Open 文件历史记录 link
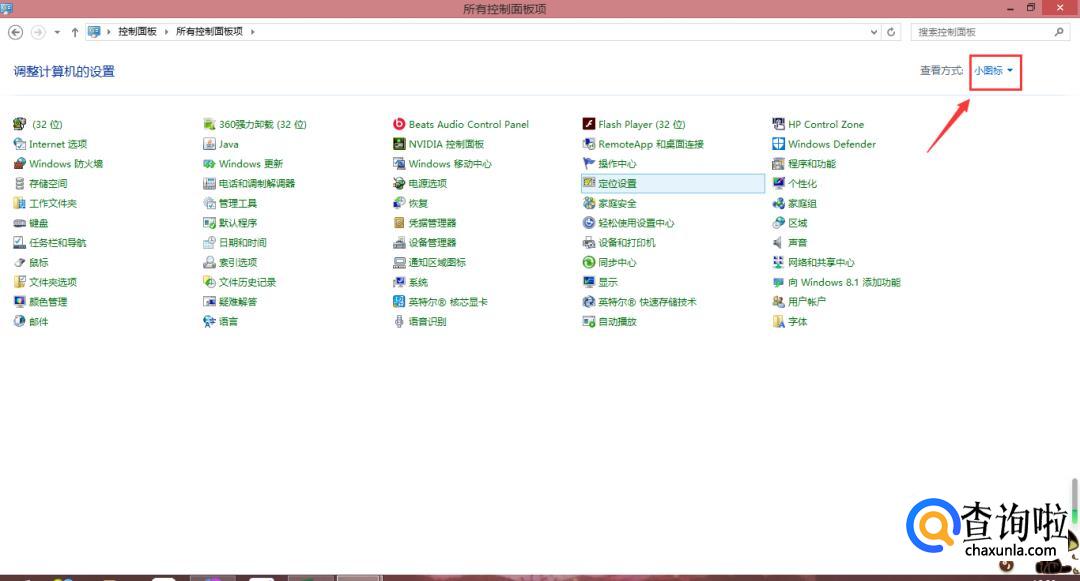This screenshot has height=581, width=1080. pyautogui.click(x=247, y=282)
